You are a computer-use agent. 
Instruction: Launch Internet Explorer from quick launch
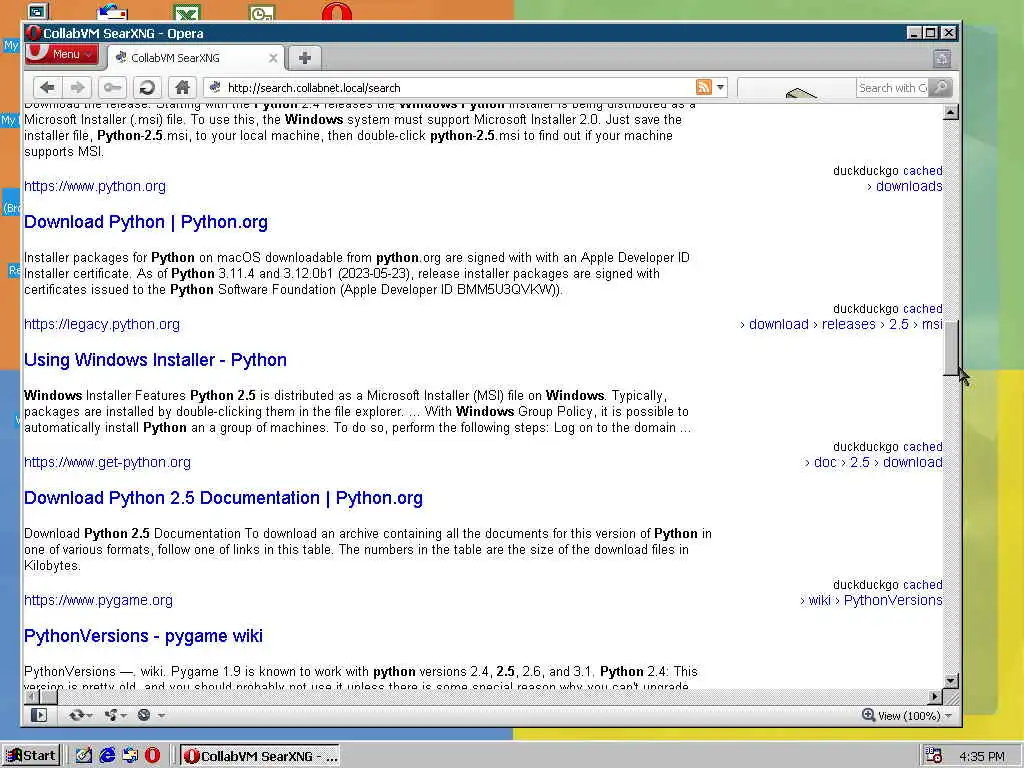point(107,756)
